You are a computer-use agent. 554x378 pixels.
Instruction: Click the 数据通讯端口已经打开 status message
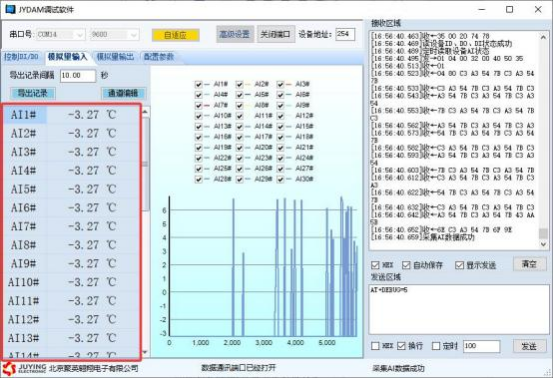point(238,368)
